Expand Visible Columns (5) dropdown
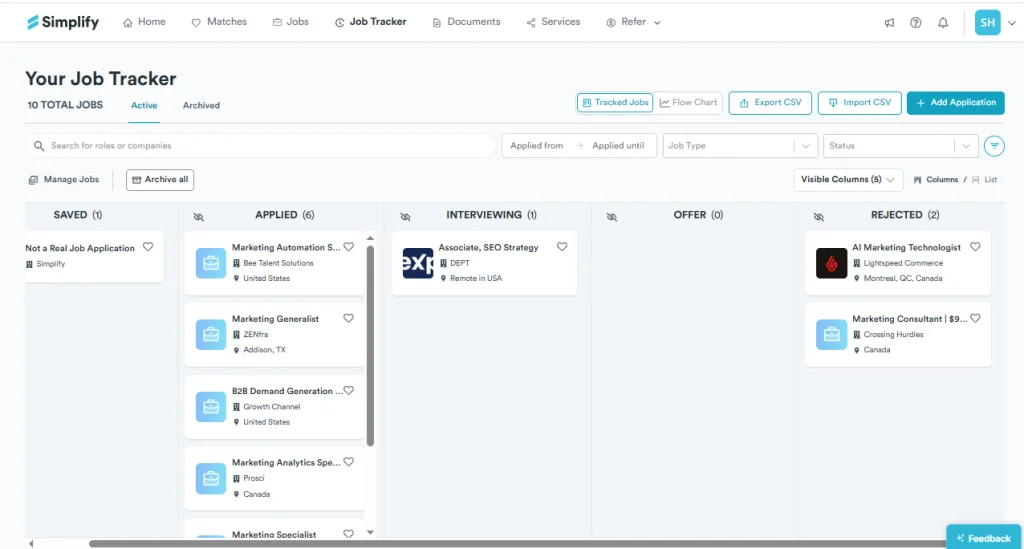 [x=848, y=180]
